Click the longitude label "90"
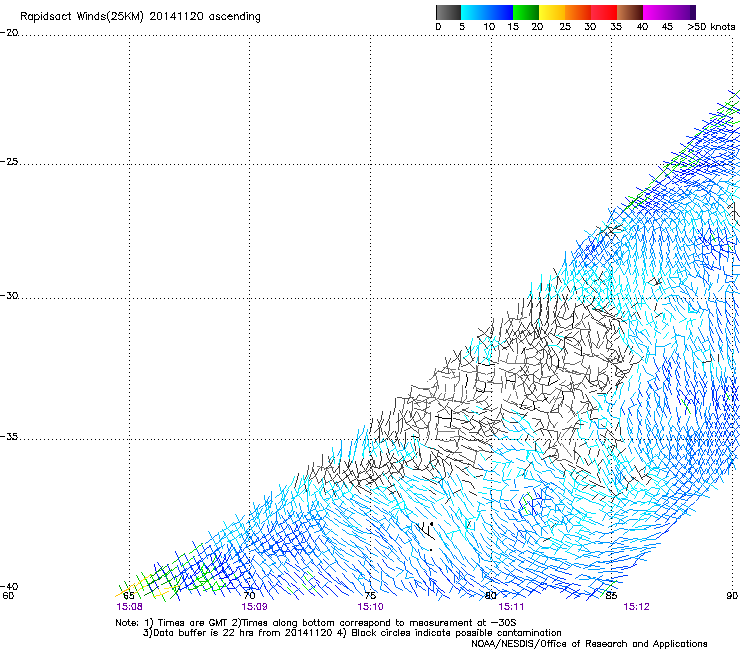Screen dimensions: 740x650 click(x=732, y=596)
